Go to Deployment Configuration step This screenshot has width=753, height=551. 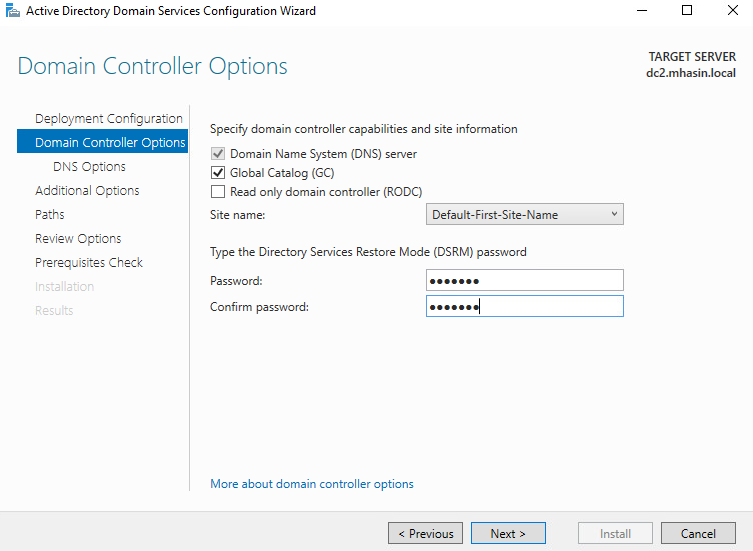[109, 118]
